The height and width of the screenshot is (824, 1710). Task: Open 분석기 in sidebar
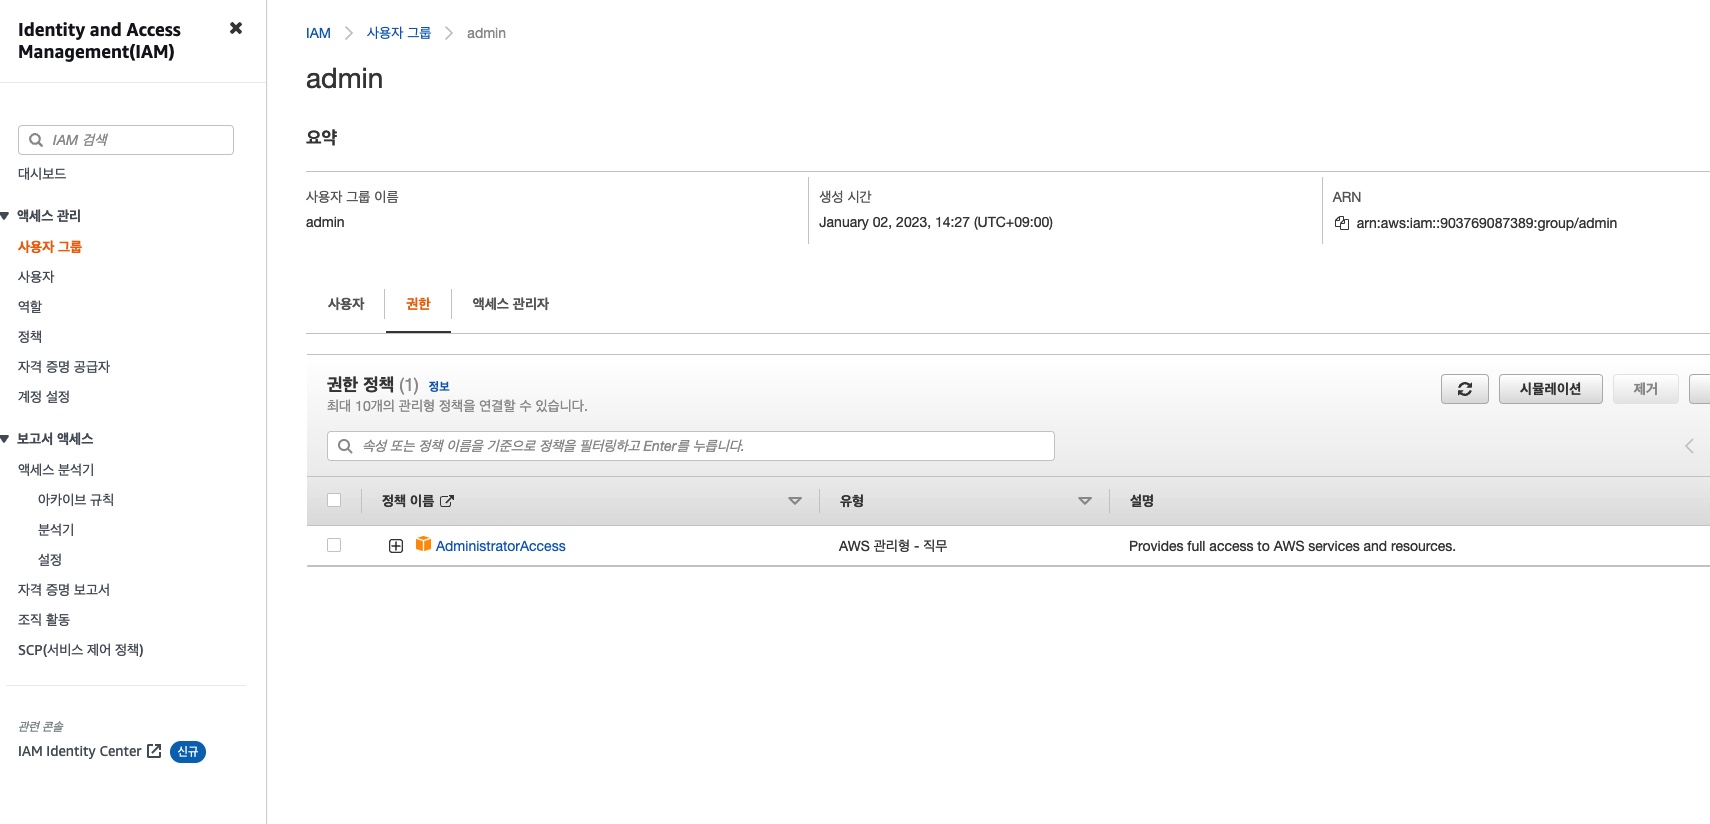click(x=56, y=530)
